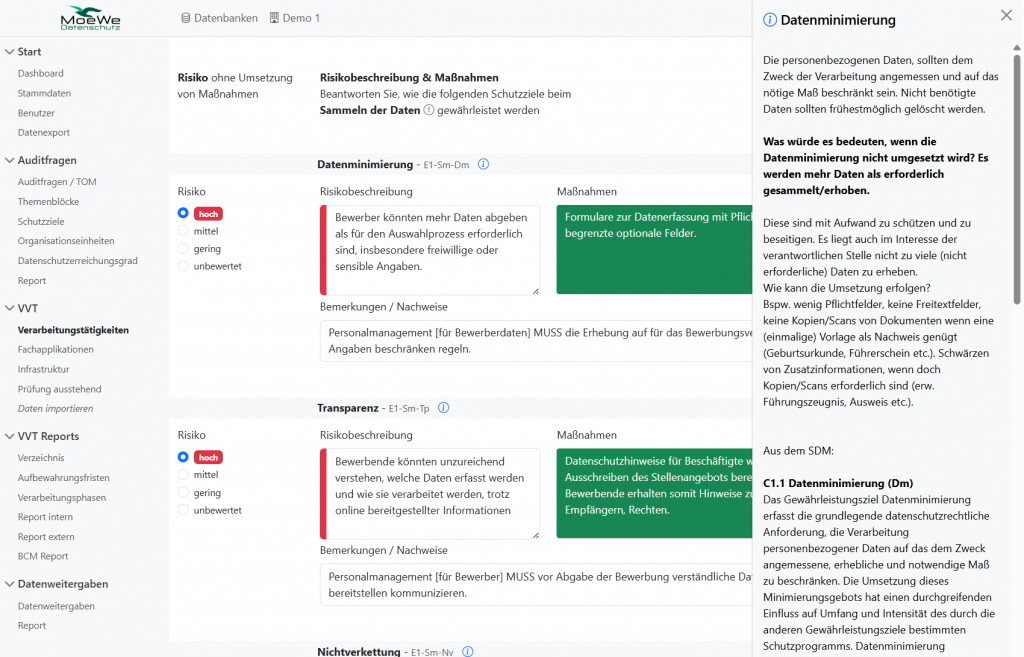The width and height of the screenshot is (1024, 657).
Task: Go to Aufbewahrungsfristen report
Action: tap(63, 478)
